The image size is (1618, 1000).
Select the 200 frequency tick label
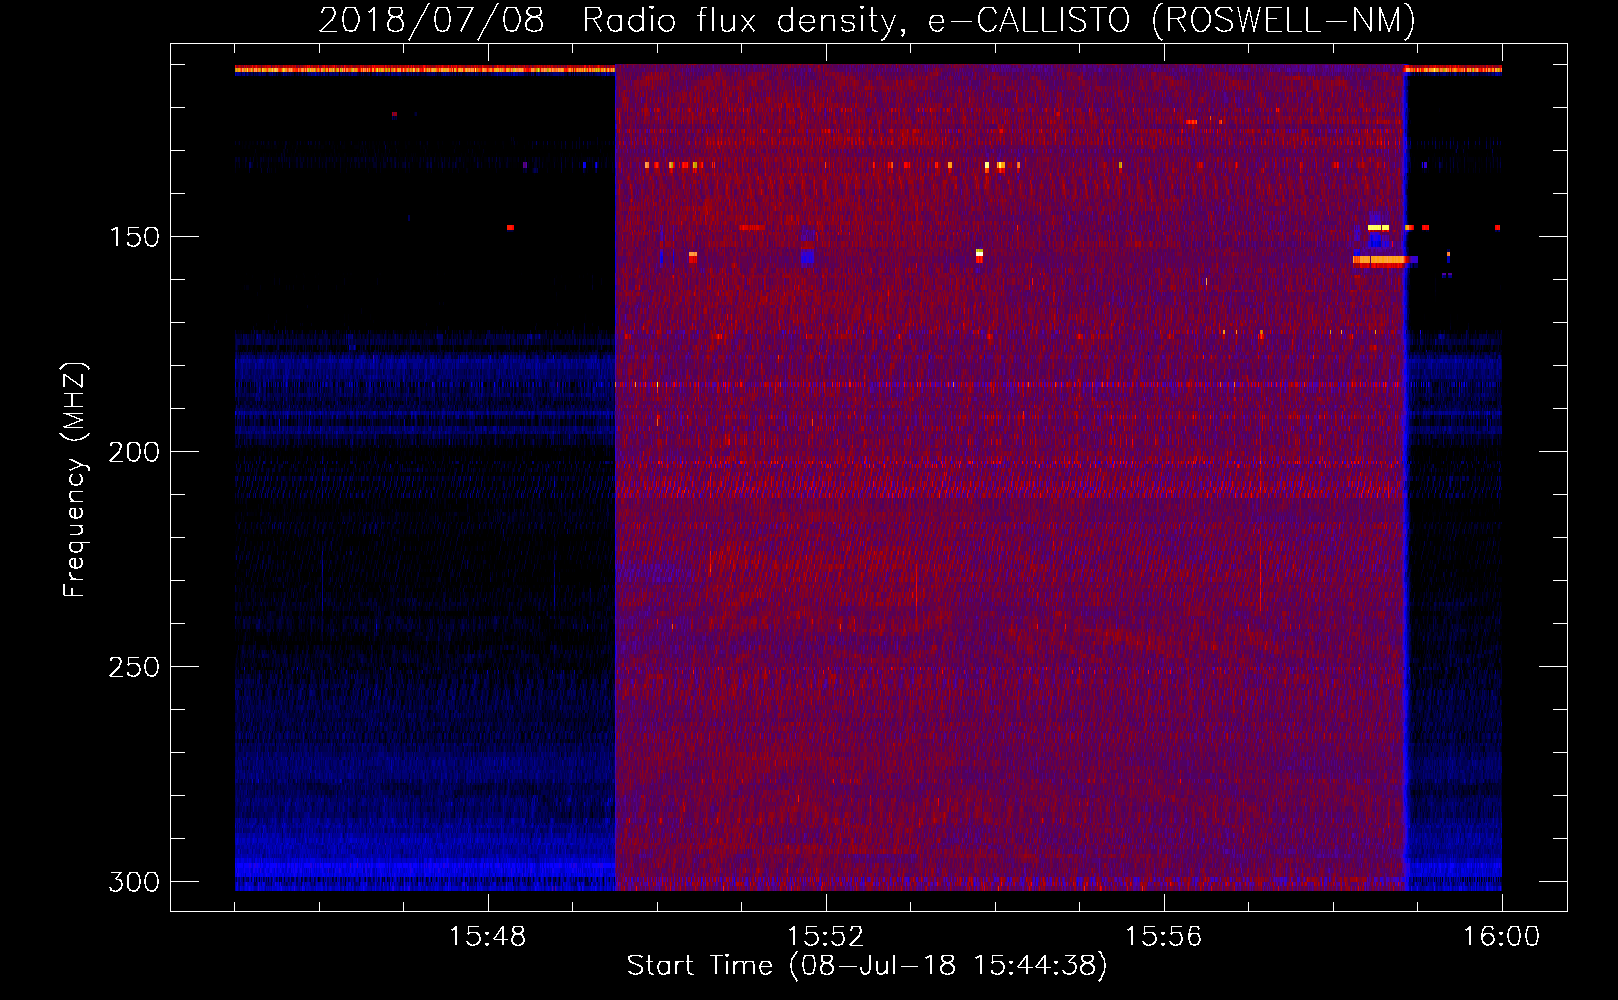[x=134, y=452]
